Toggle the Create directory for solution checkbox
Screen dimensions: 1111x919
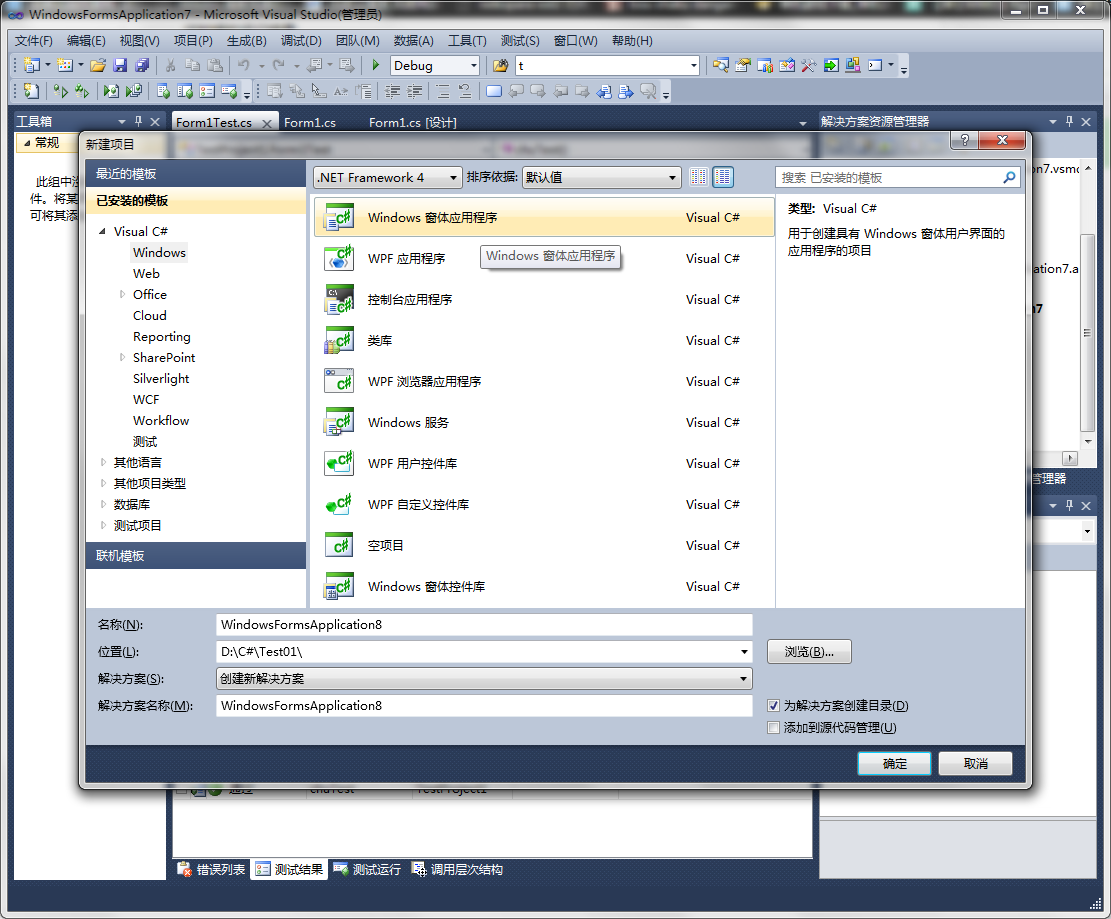[x=774, y=706]
